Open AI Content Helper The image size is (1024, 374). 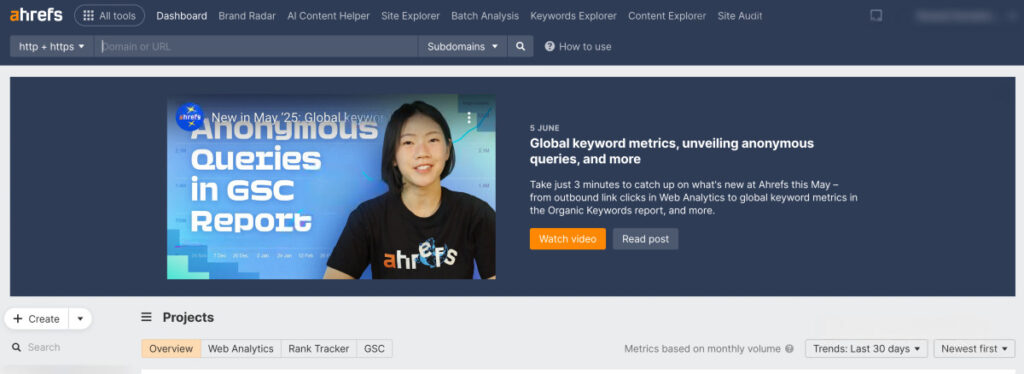coord(328,16)
